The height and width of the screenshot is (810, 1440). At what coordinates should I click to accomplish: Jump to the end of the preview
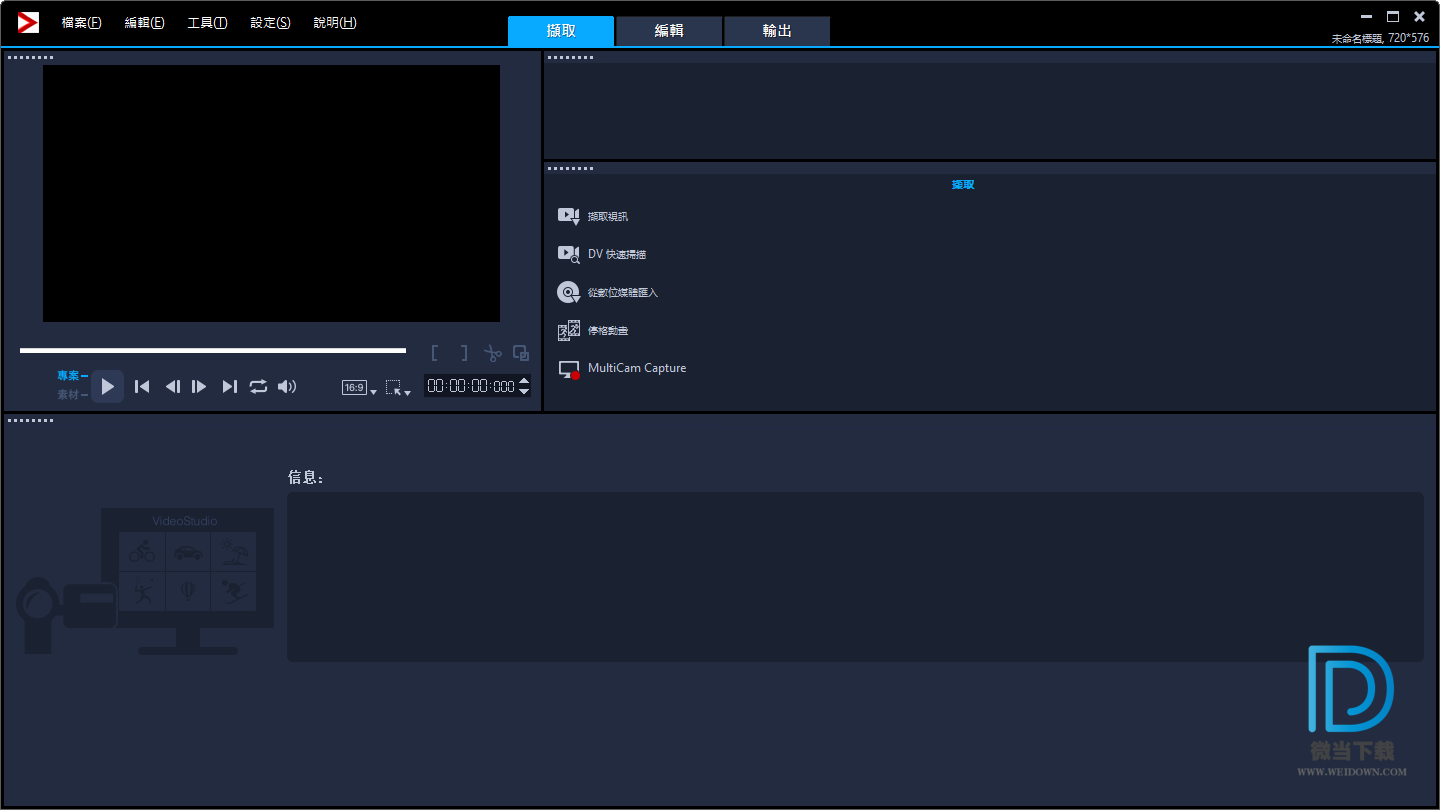pyautogui.click(x=230, y=386)
